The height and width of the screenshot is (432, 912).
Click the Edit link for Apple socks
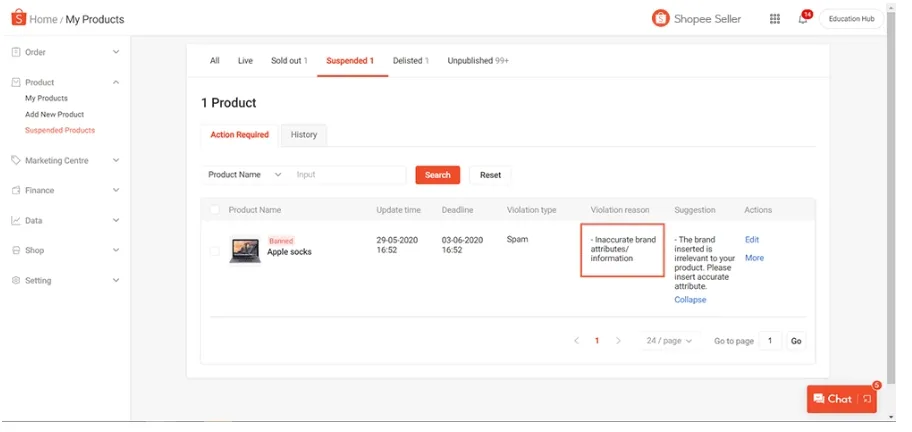coord(751,240)
